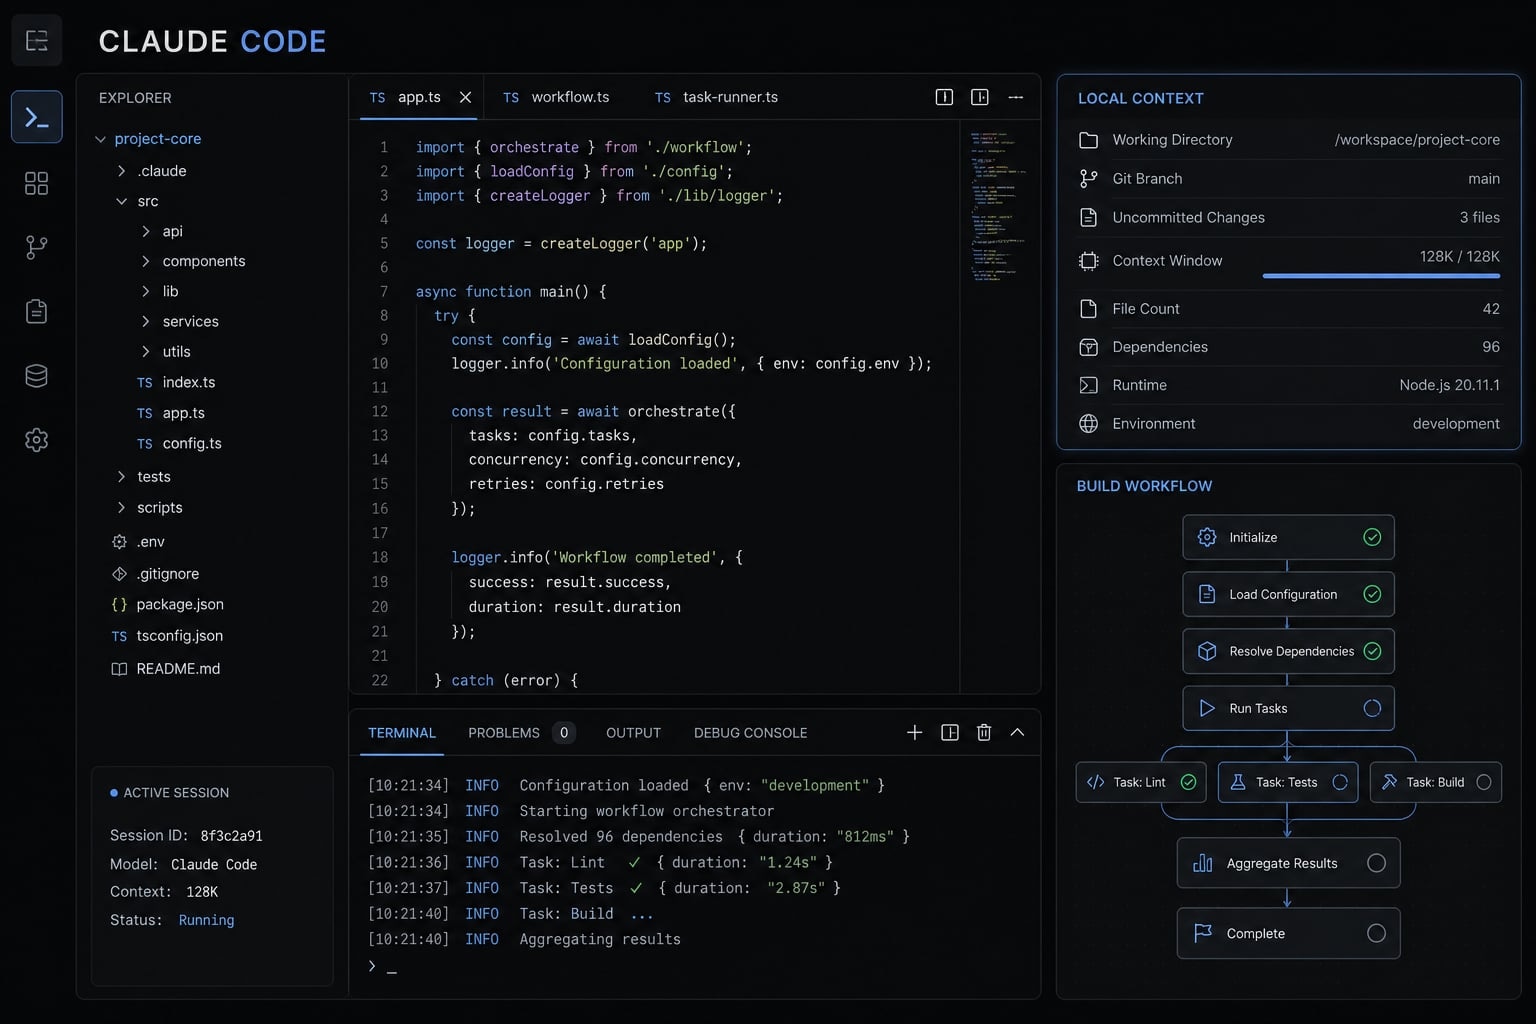Open the PROBLEMS panel tab

point(521,733)
